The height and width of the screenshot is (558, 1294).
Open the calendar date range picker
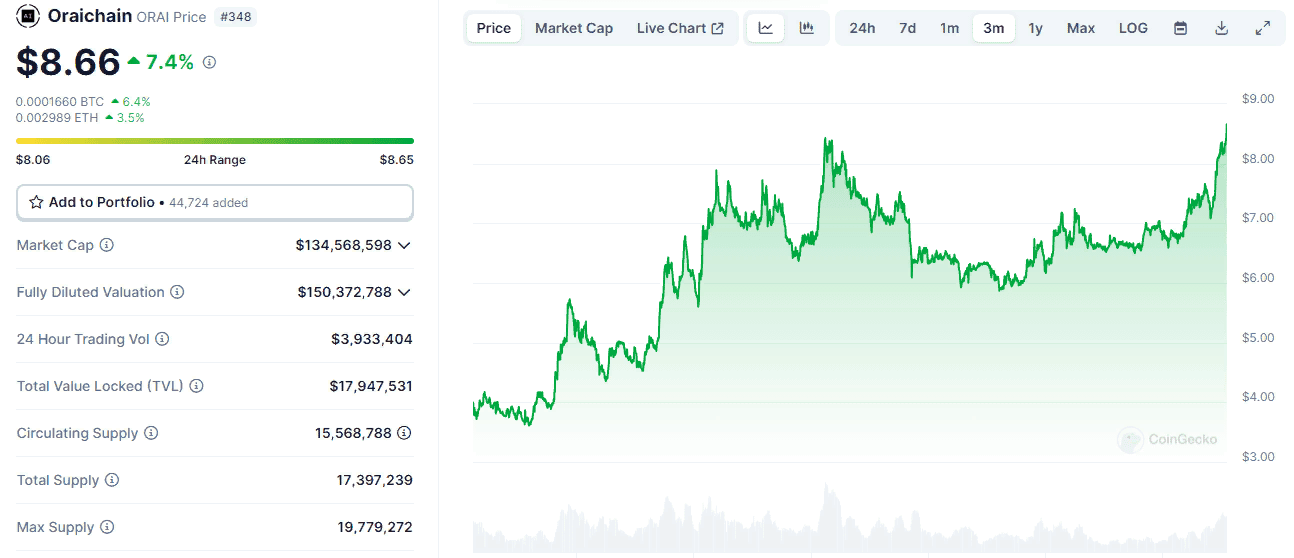[1180, 28]
